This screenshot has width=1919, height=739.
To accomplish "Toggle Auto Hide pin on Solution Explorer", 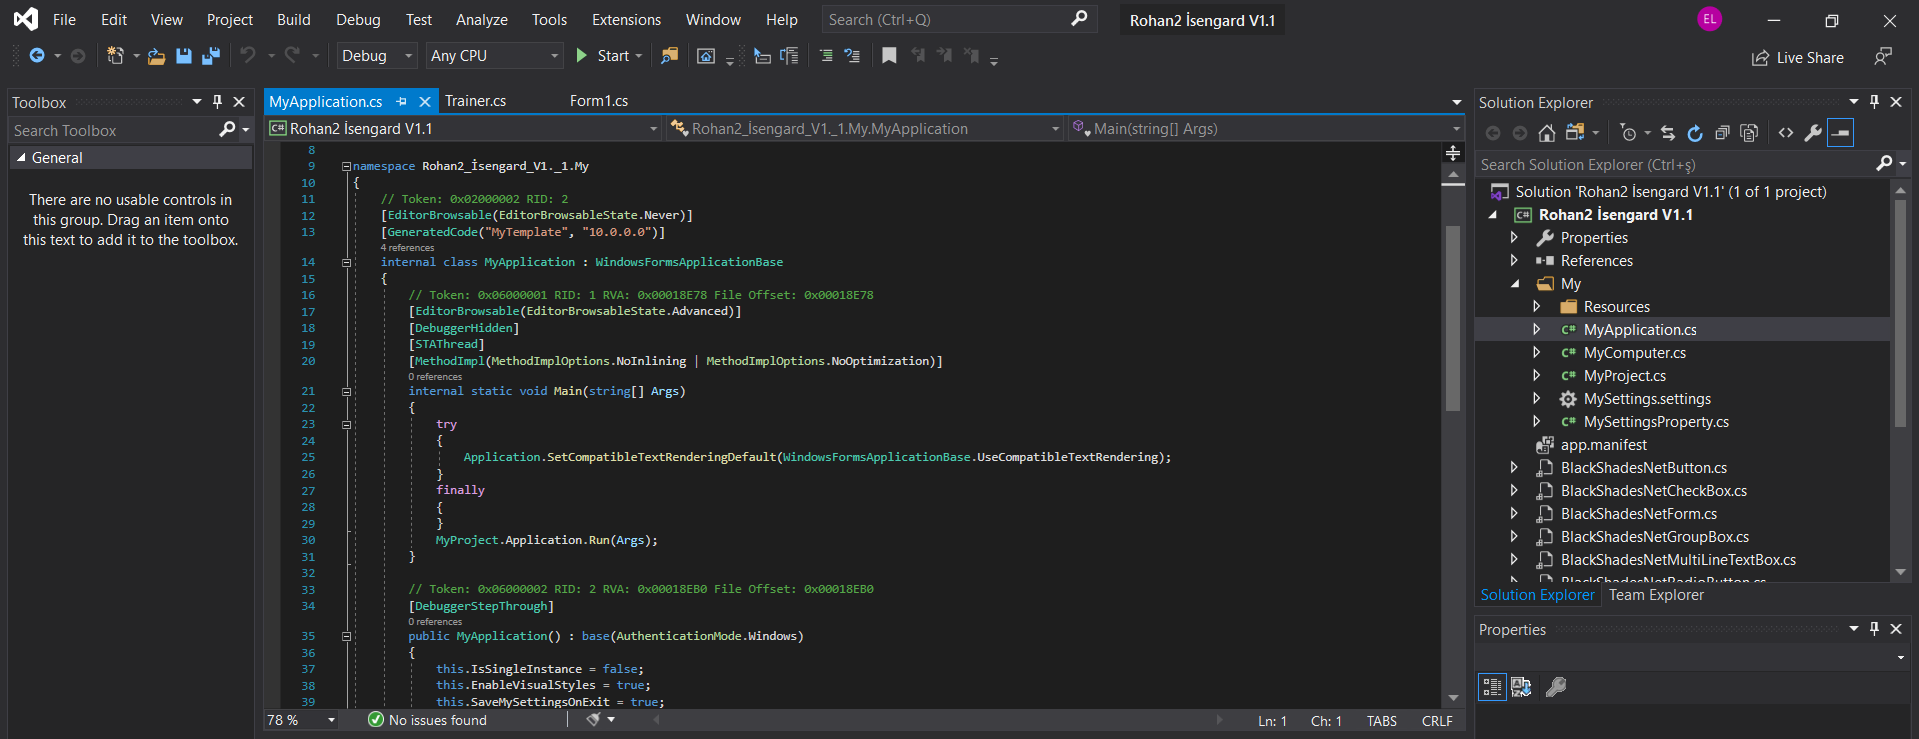I will tap(1874, 102).
